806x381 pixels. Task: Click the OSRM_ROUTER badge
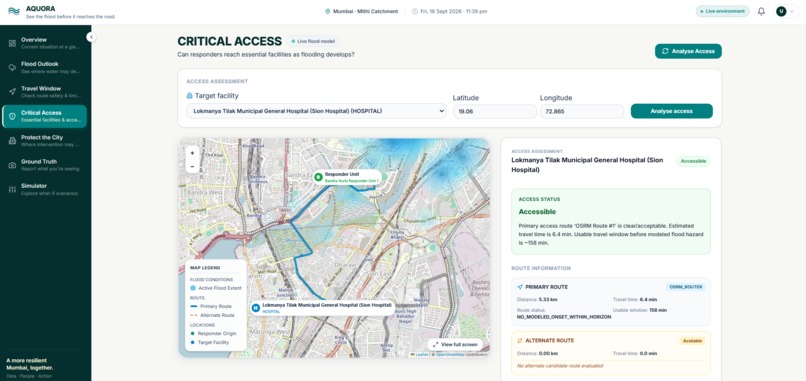click(686, 287)
